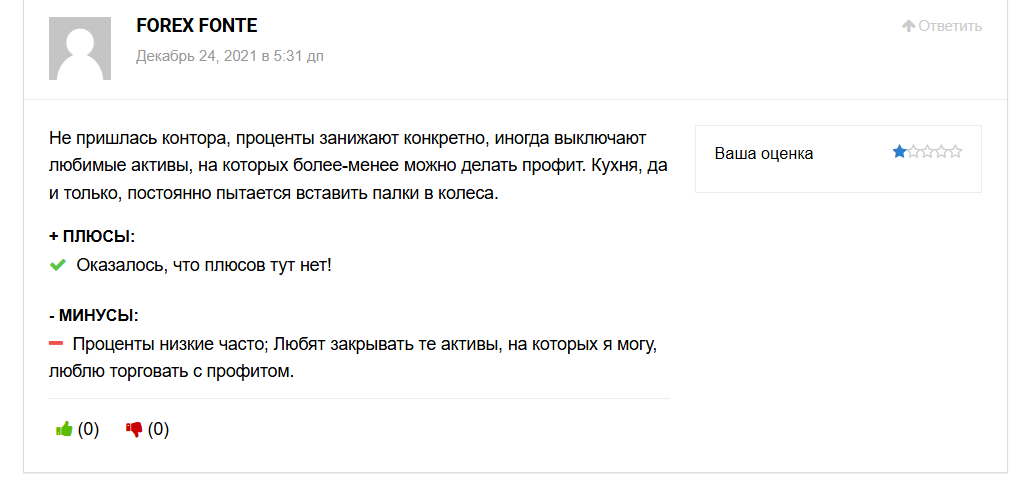Click the green thumbs-up icon
Screen dimensions: 1016x480
[x=64, y=429]
